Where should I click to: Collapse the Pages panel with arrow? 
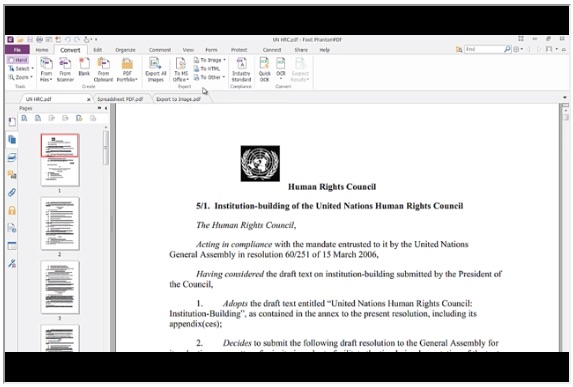tap(106, 108)
